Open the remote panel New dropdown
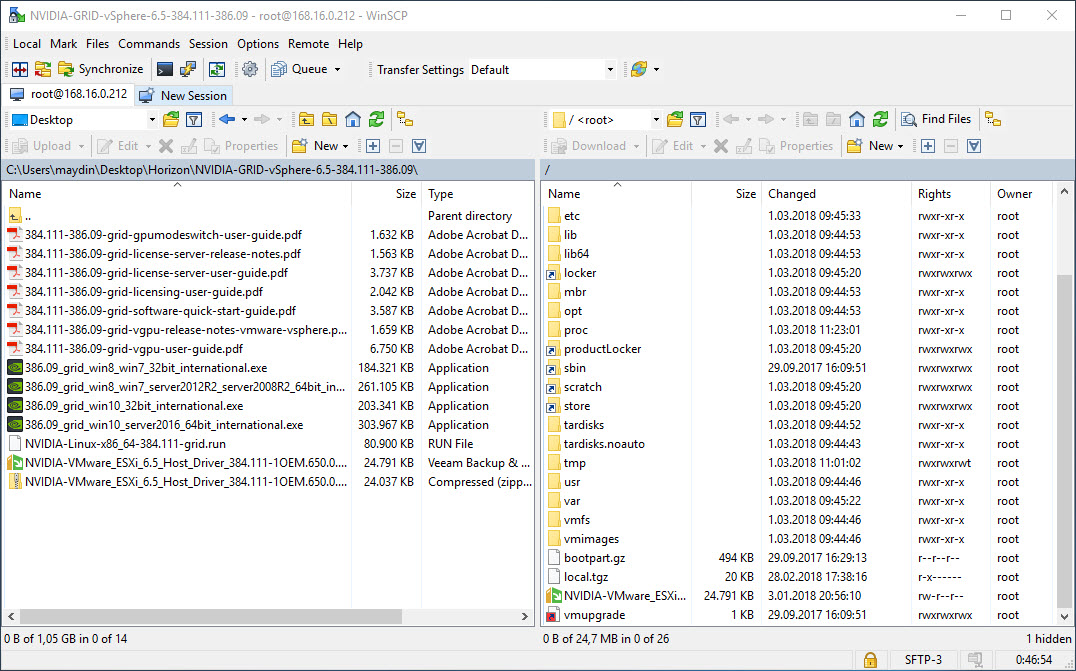The image size is (1076, 671). coord(876,146)
